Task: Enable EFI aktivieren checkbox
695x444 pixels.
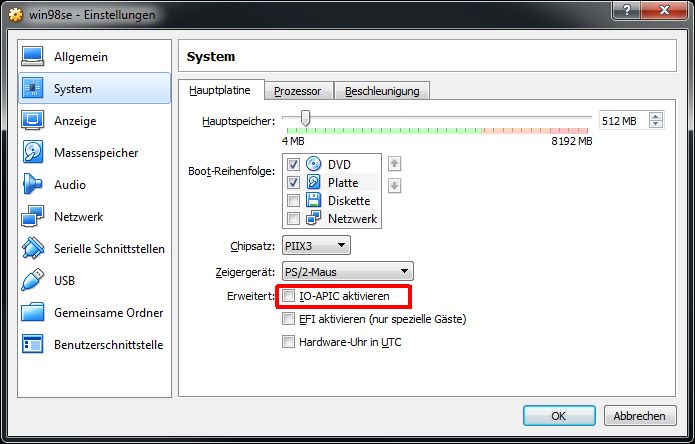Action: pyautogui.click(x=289, y=319)
